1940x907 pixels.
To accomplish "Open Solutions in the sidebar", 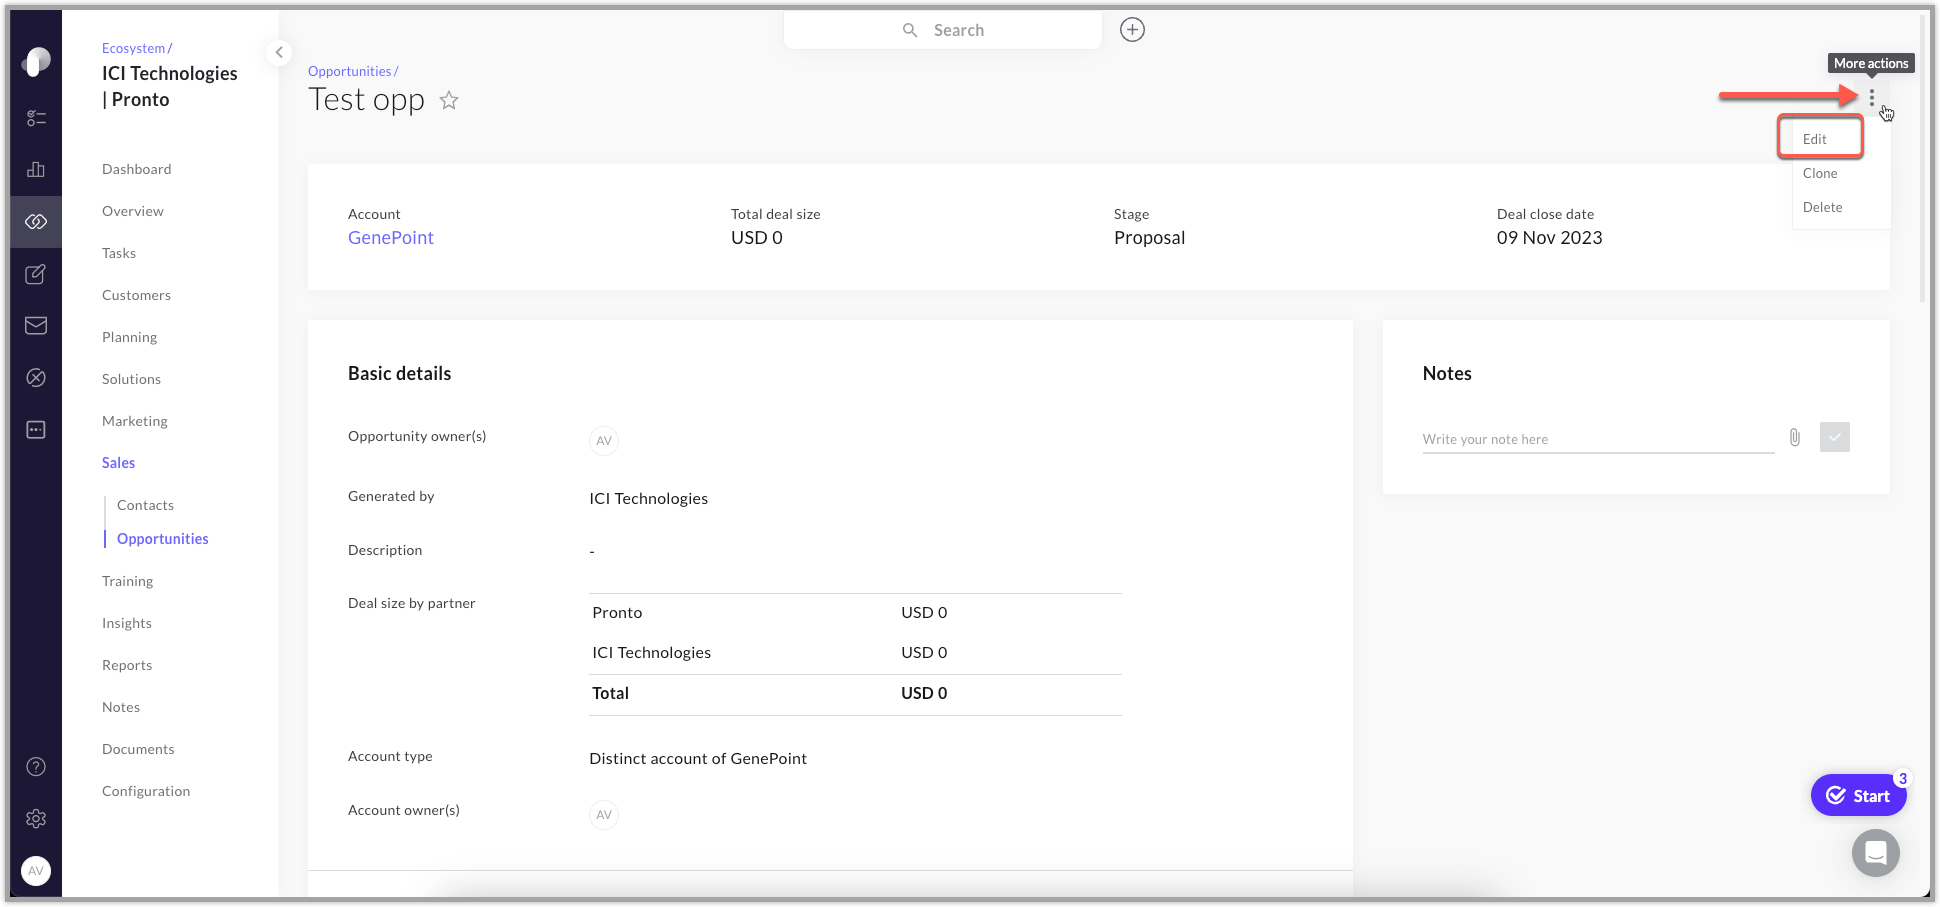I will [132, 379].
